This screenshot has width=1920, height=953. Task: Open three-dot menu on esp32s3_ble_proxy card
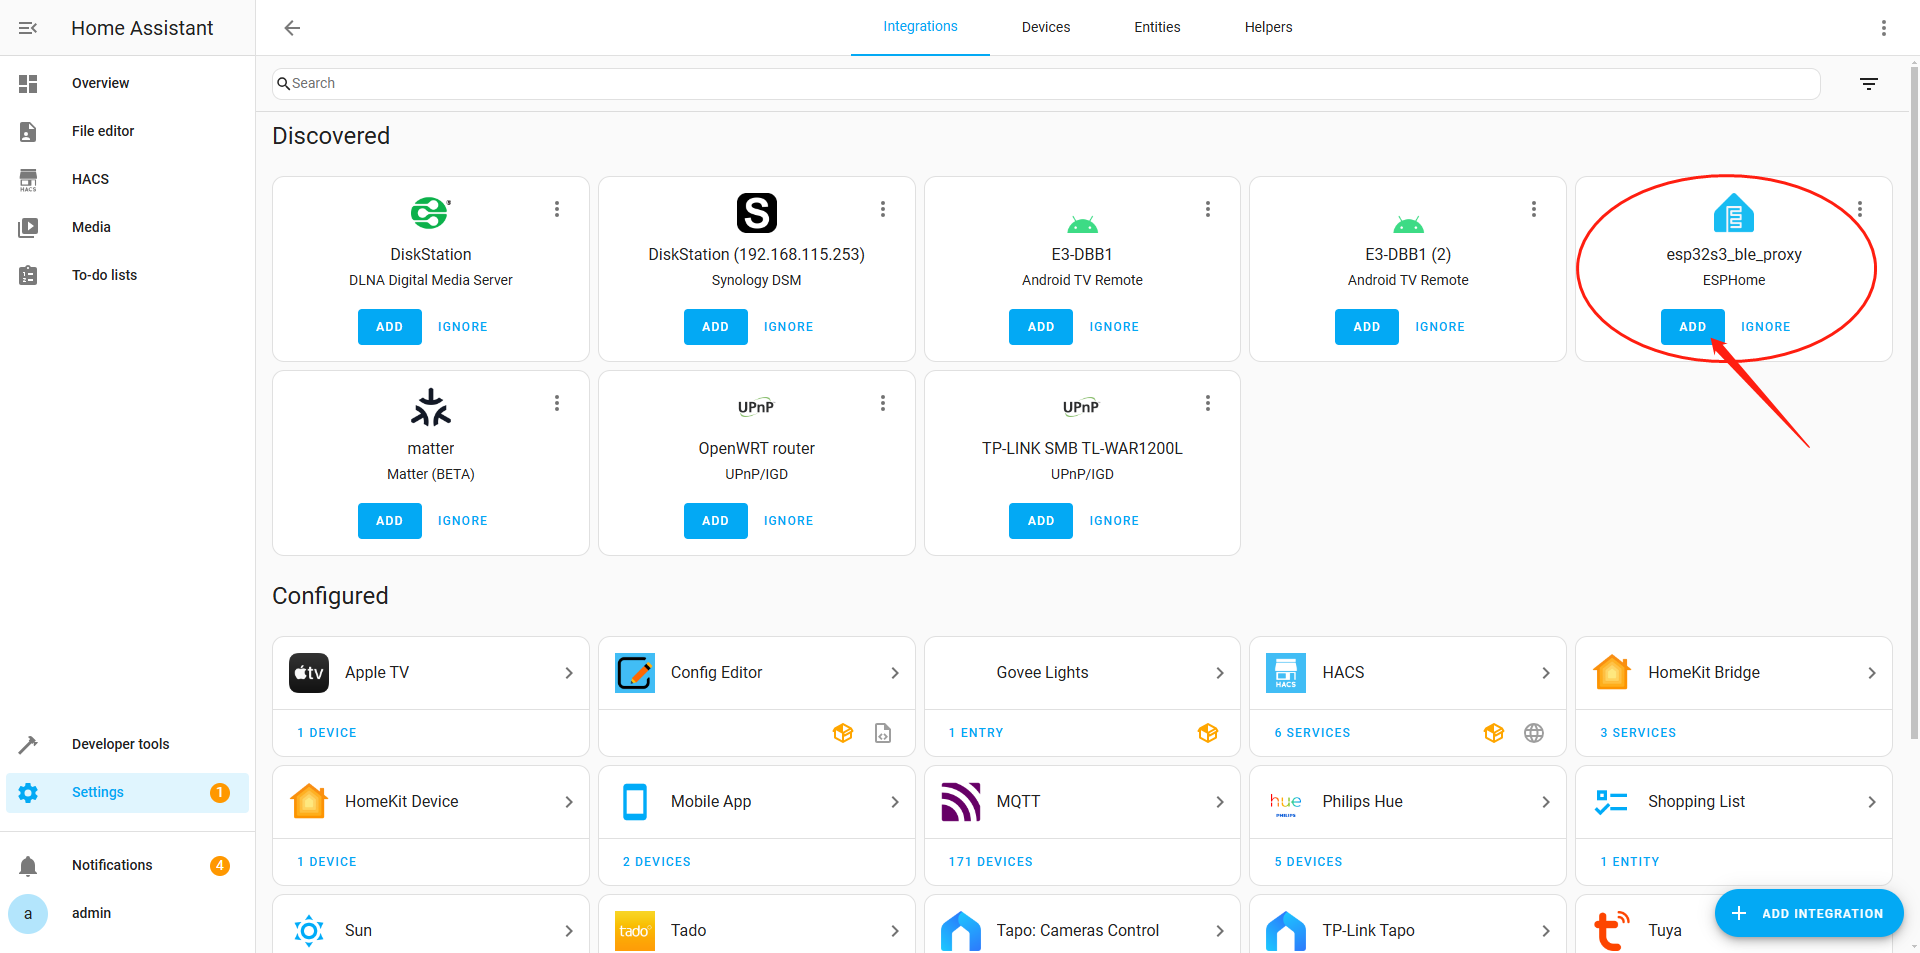tap(1859, 209)
